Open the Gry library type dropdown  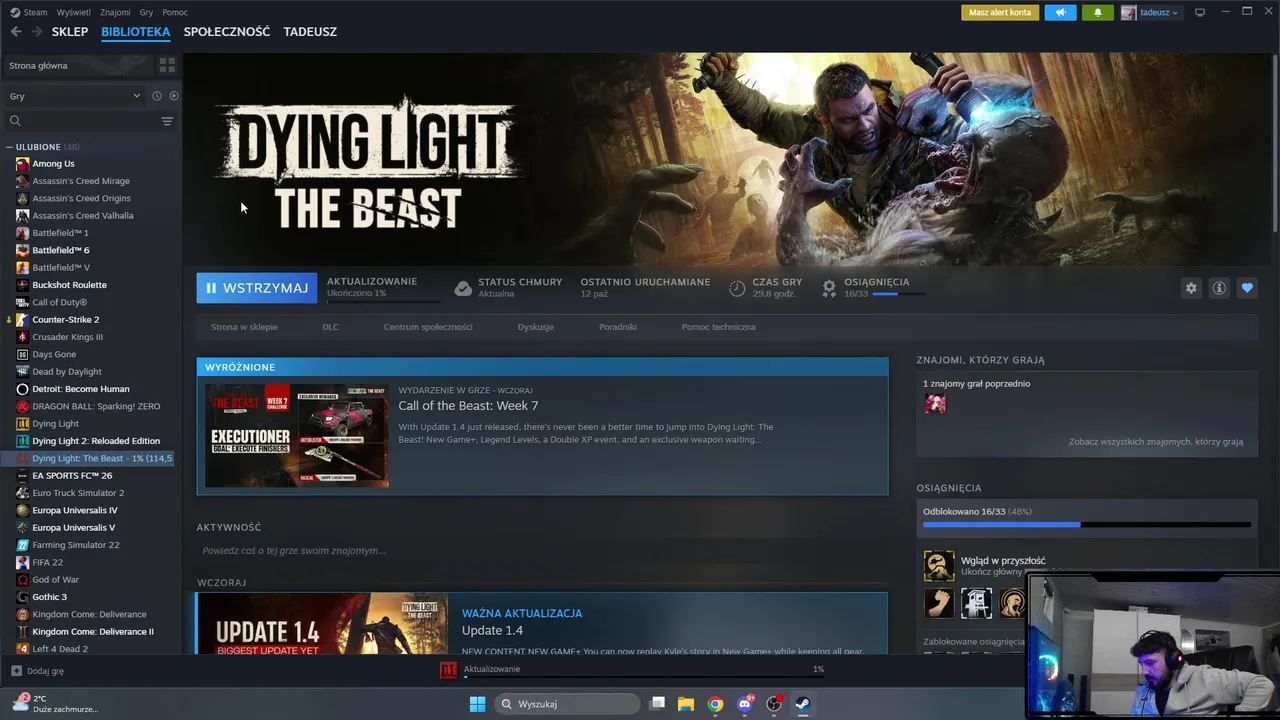coord(74,96)
